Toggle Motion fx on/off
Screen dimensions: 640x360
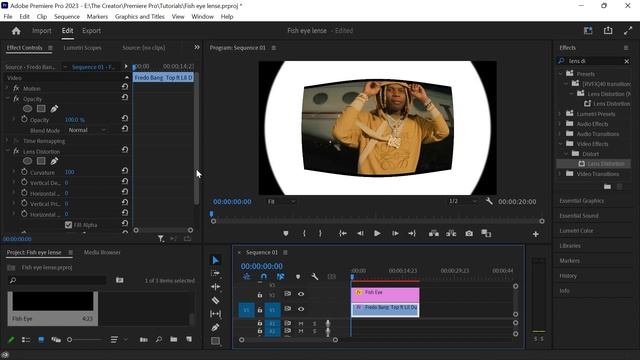pyautogui.click(x=16, y=88)
